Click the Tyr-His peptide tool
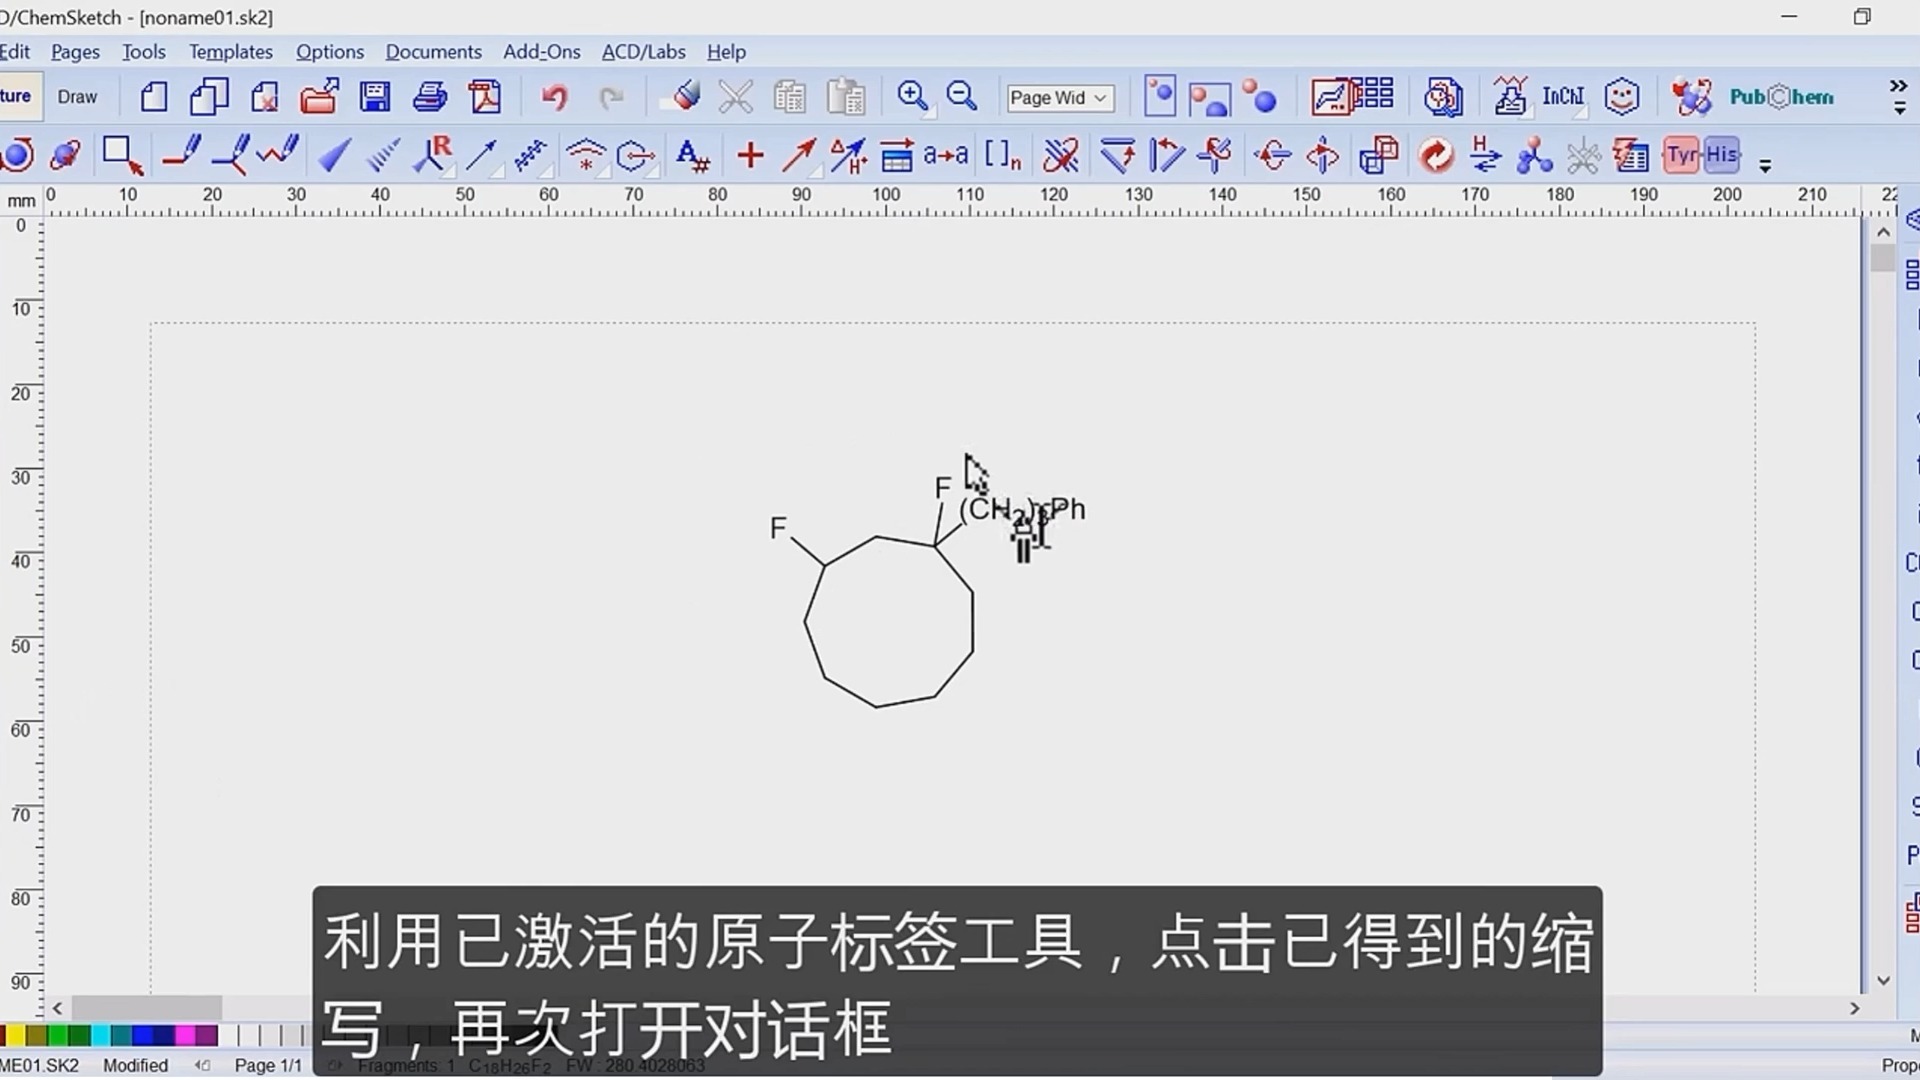This screenshot has height=1080, width=1920. pyautogui.click(x=1702, y=155)
